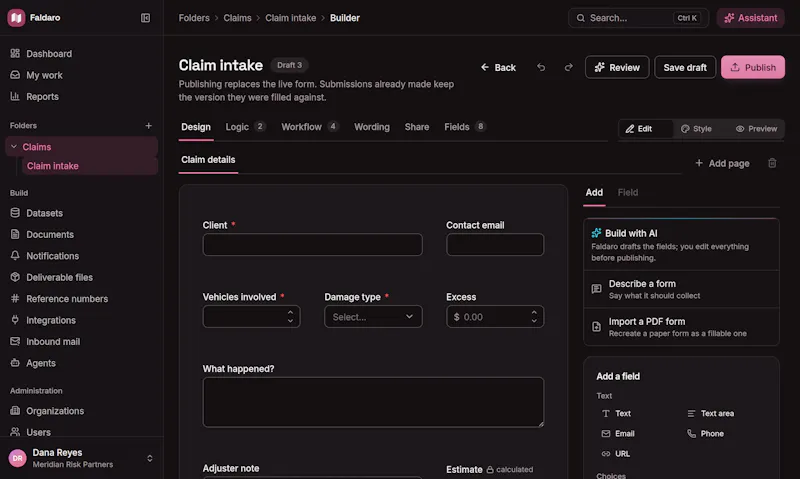Click the Review button
The image size is (800, 479).
617,67
